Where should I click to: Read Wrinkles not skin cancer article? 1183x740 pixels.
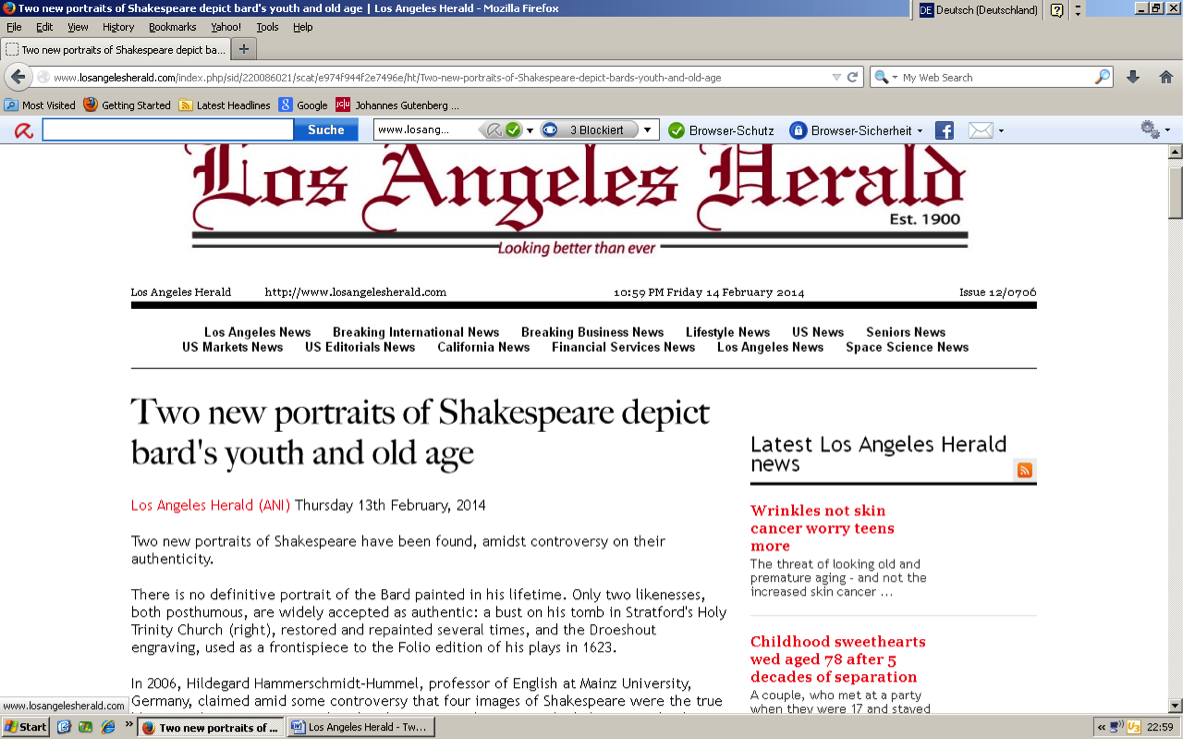coord(822,528)
